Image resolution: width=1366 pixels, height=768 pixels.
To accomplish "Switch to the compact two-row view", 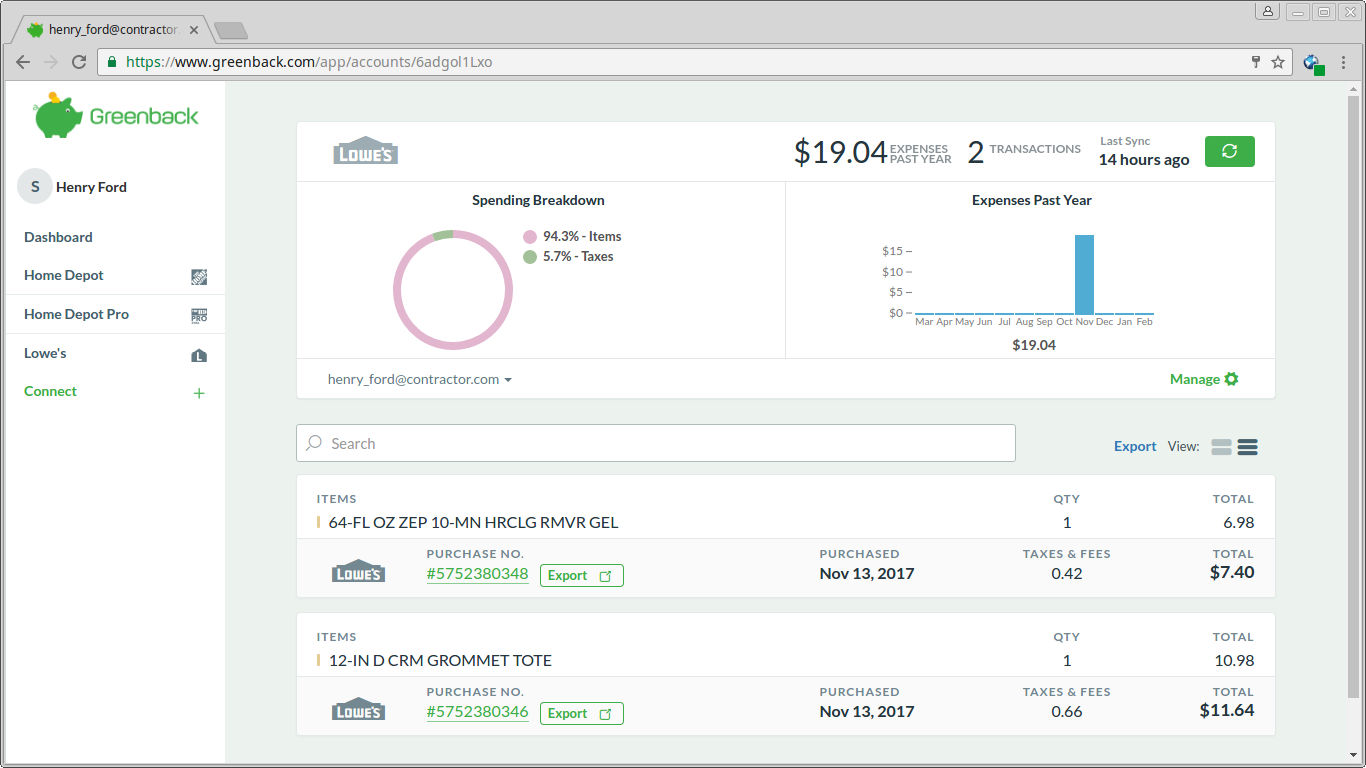I will (1221, 447).
